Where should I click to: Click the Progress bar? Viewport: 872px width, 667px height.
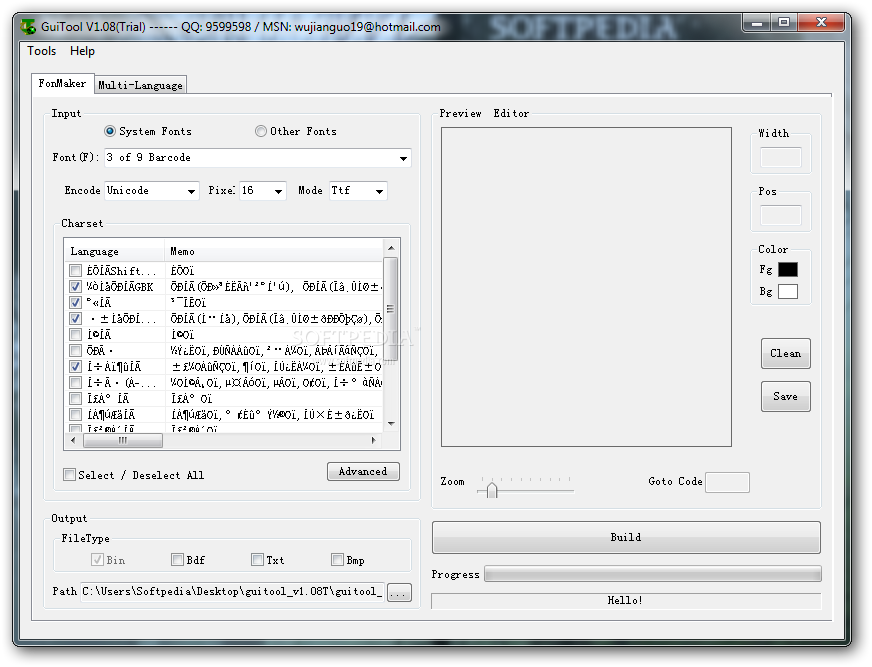pos(653,574)
